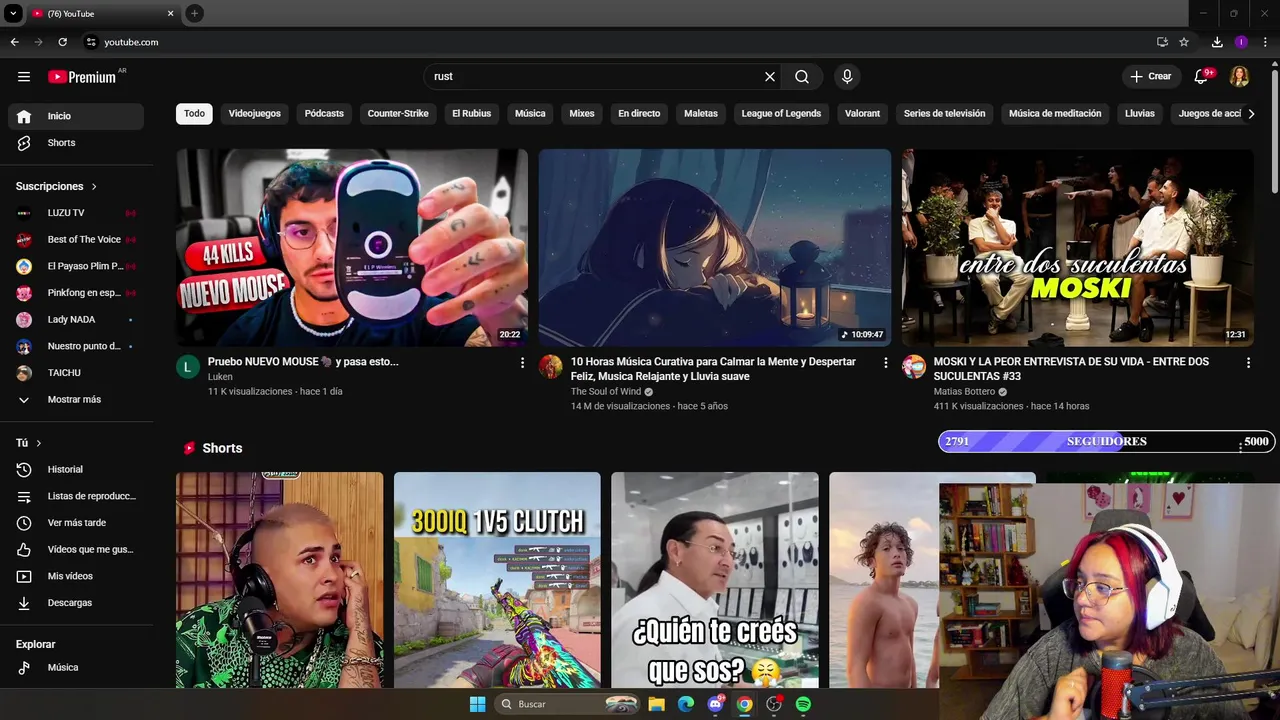Open Historial in the sidebar

click(76, 469)
